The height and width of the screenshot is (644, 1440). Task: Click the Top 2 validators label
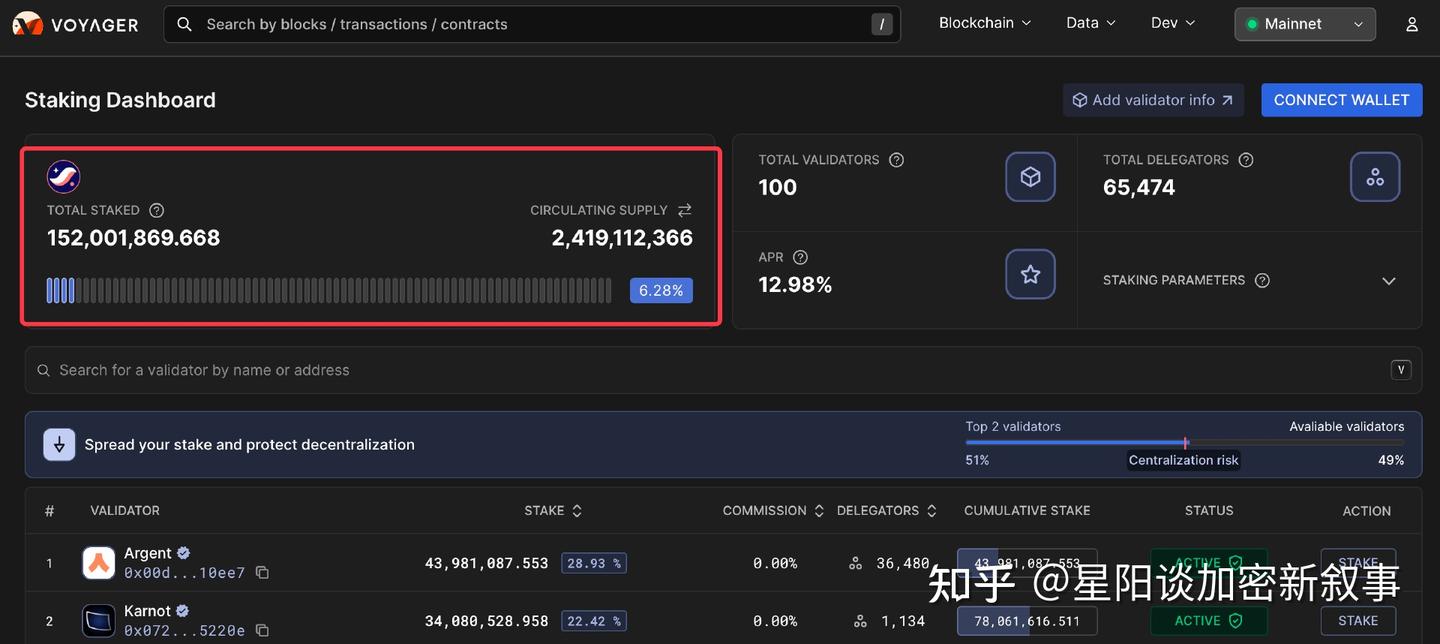(x=1013, y=426)
